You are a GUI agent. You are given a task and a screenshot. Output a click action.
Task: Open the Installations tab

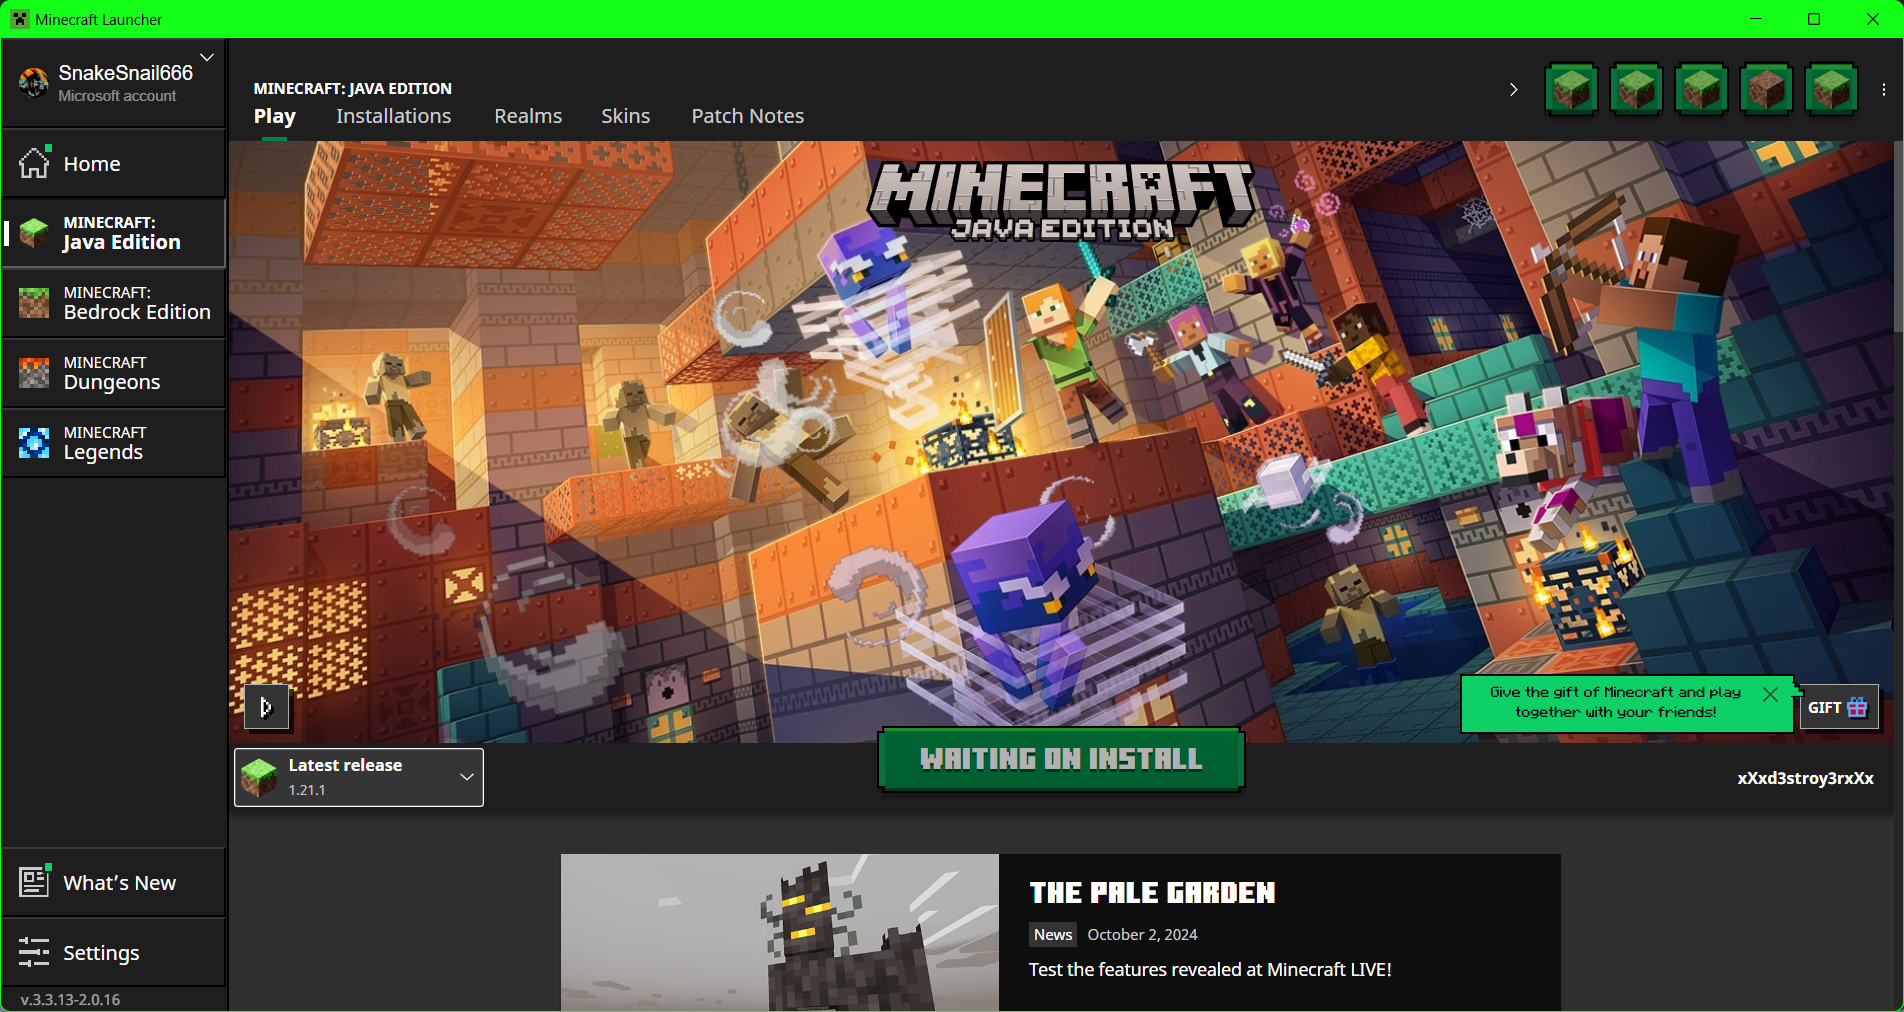[x=394, y=116]
